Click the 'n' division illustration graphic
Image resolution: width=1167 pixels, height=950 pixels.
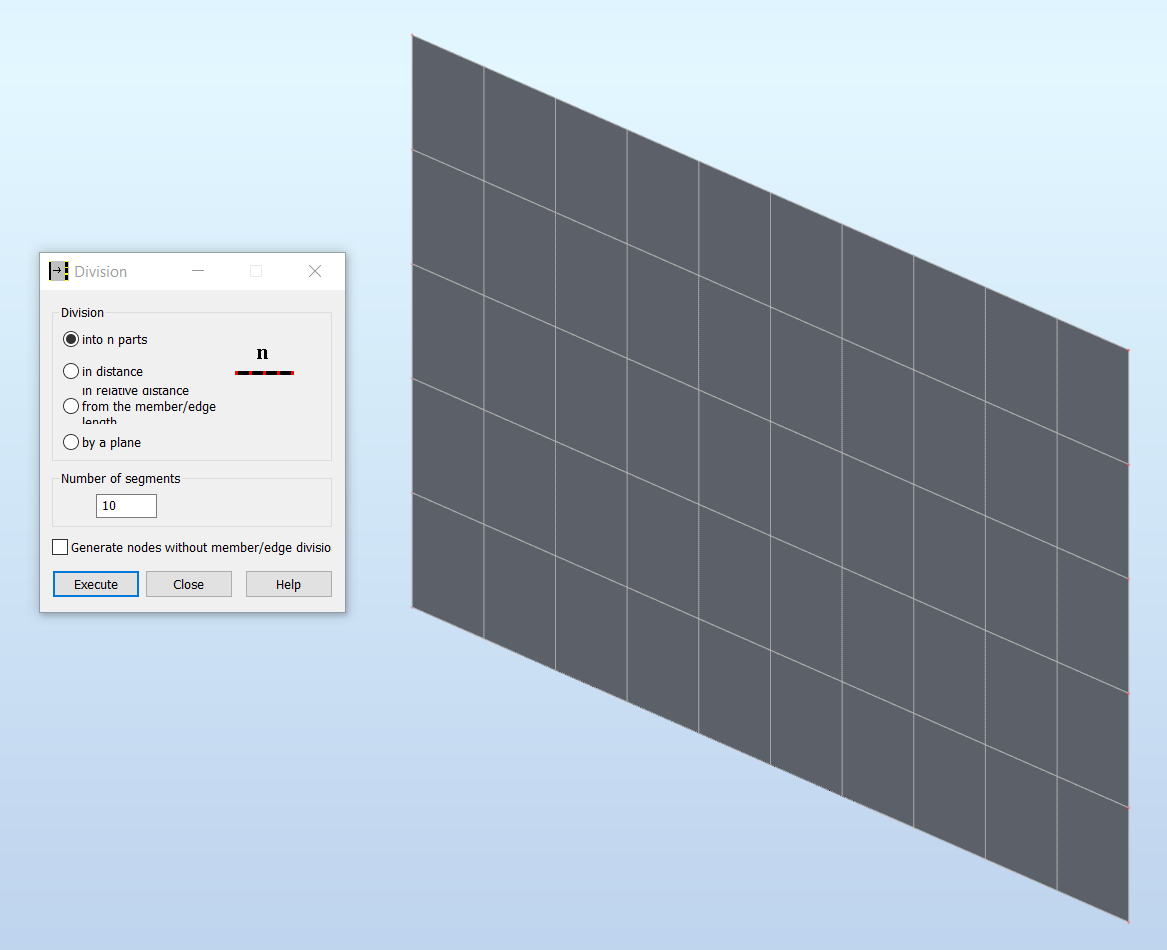click(x=263, y=360)
